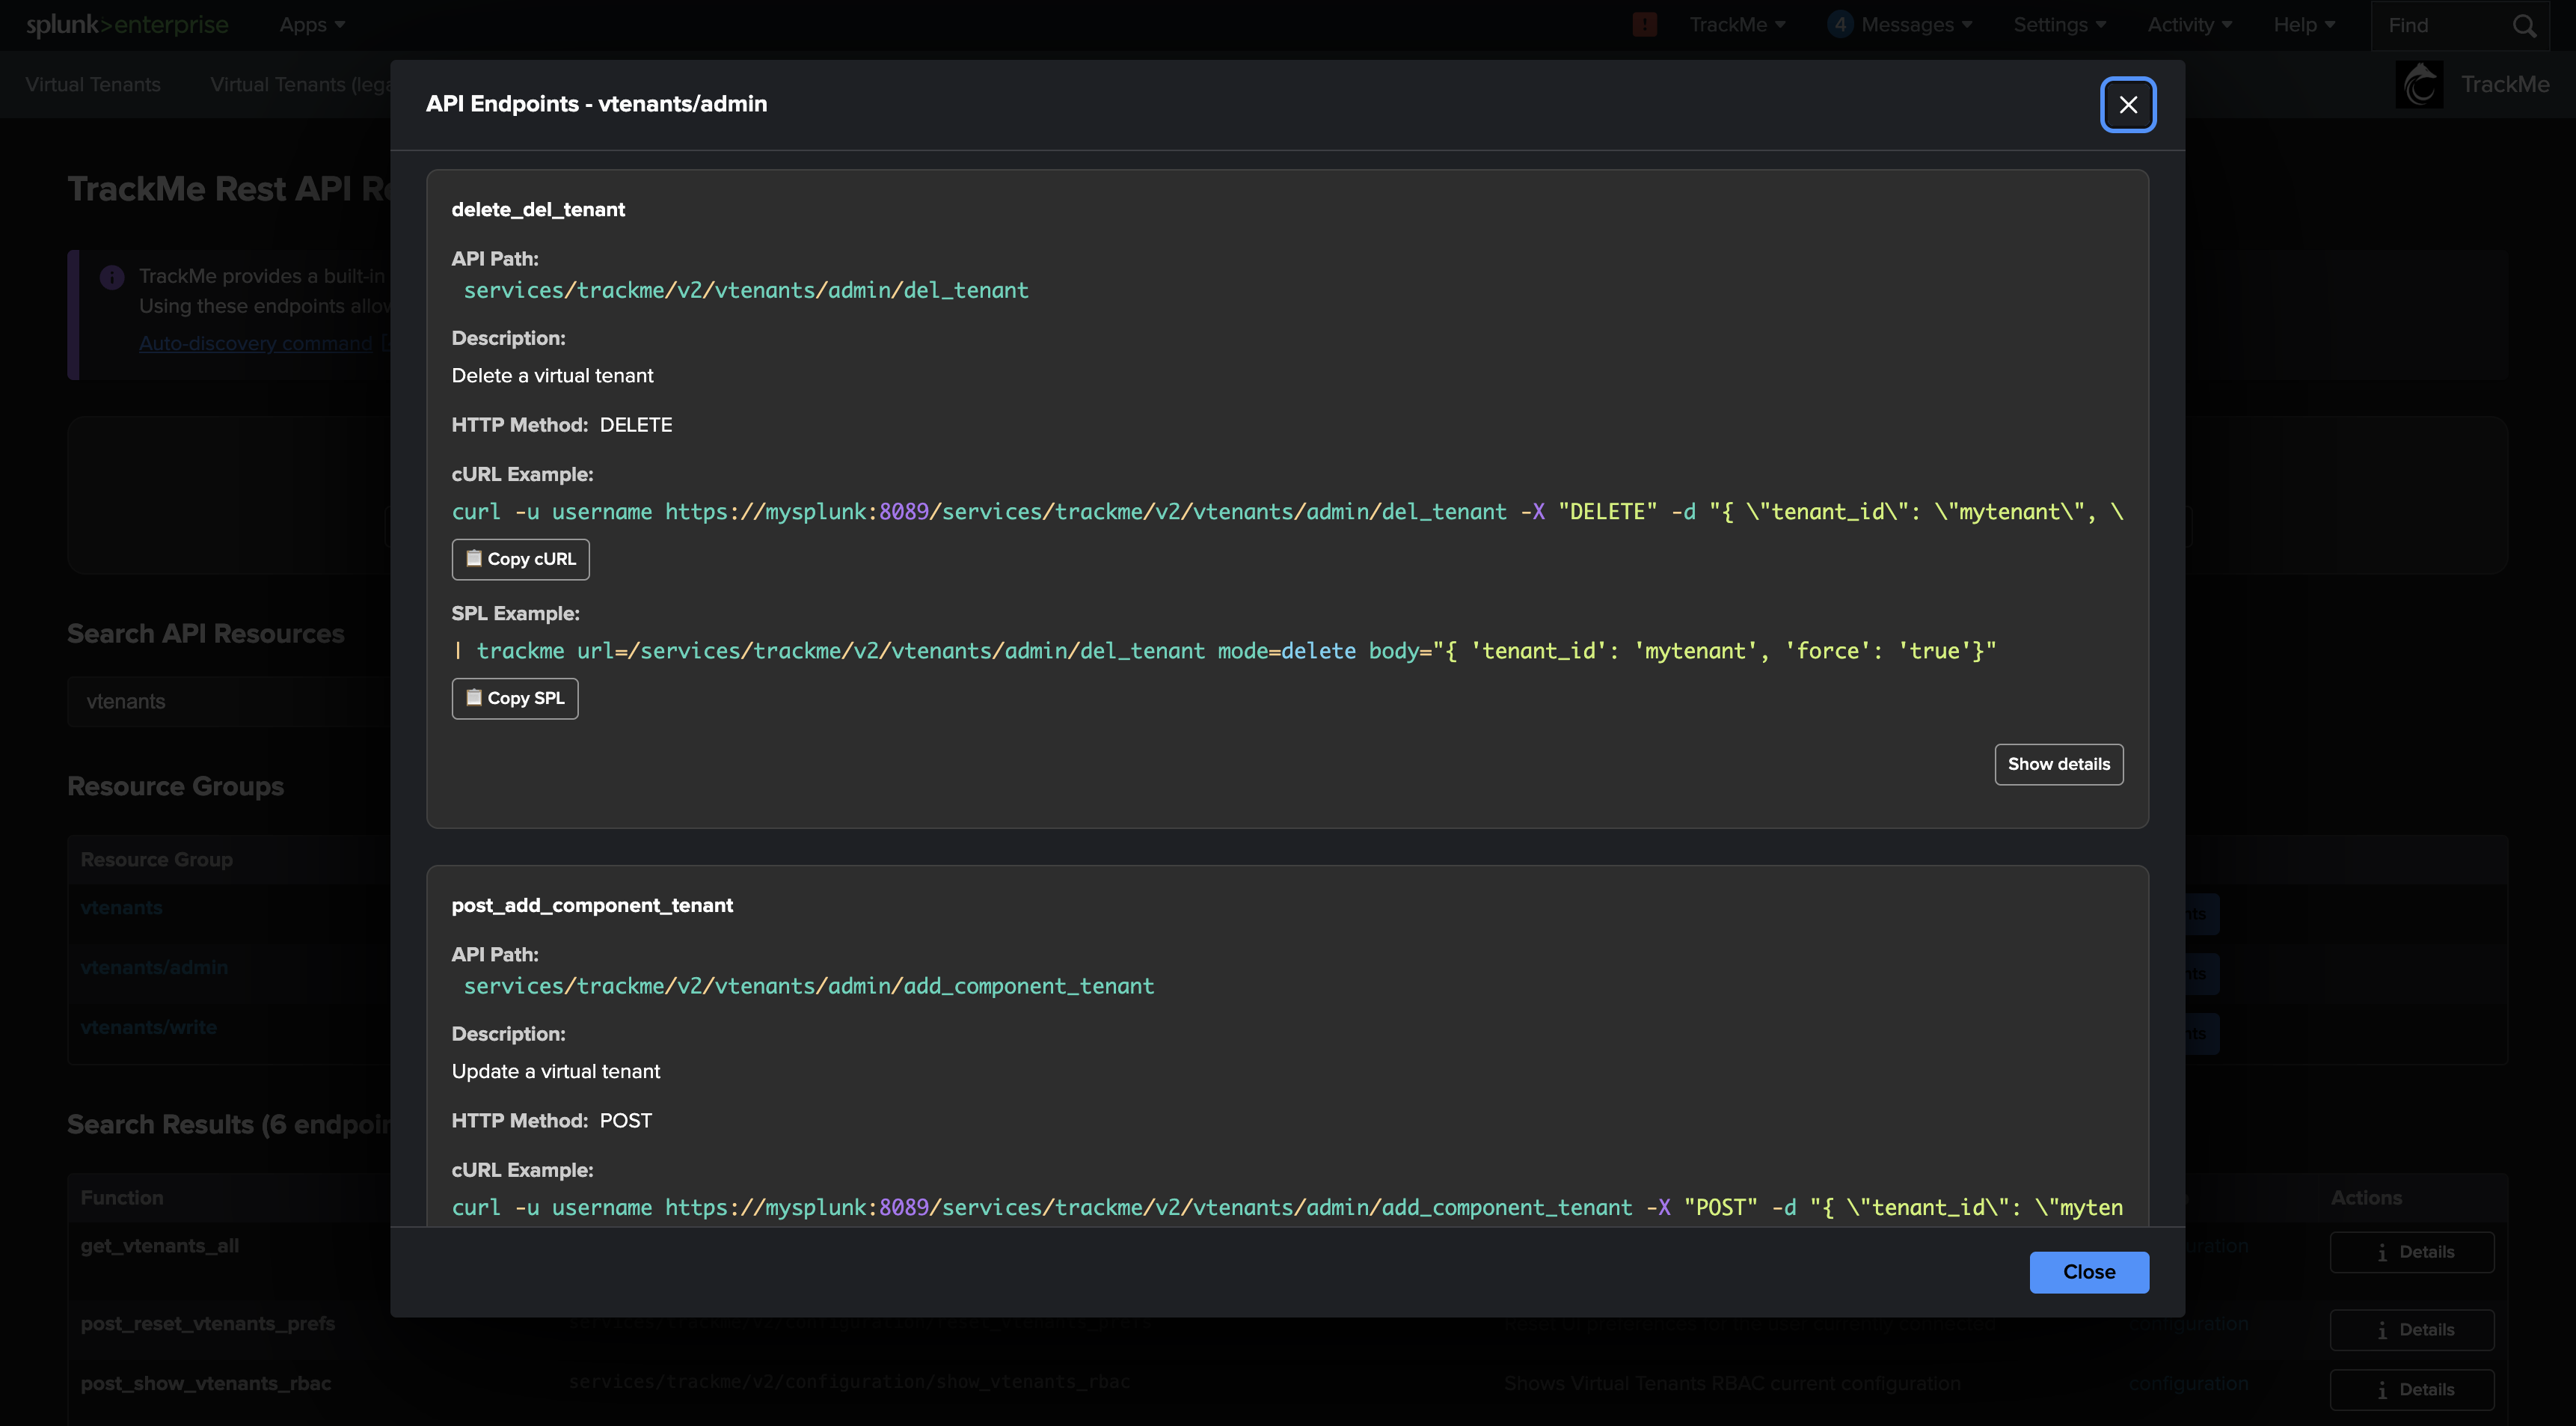Click the Messages count badge

1839,25
